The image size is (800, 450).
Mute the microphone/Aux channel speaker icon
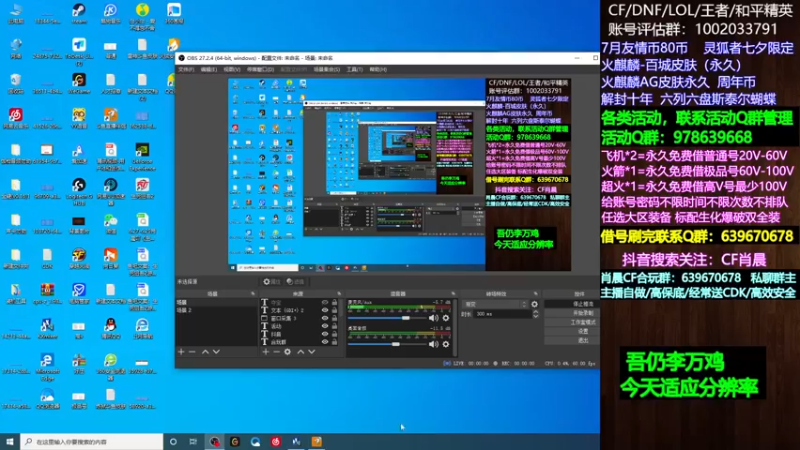tap(434, 318)
